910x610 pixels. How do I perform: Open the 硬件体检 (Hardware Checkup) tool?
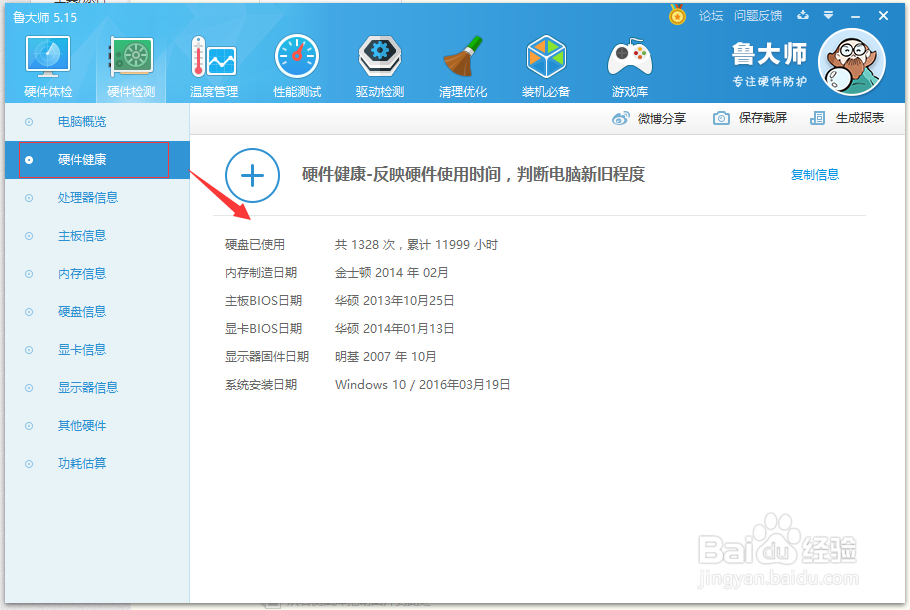pos(47,65)
